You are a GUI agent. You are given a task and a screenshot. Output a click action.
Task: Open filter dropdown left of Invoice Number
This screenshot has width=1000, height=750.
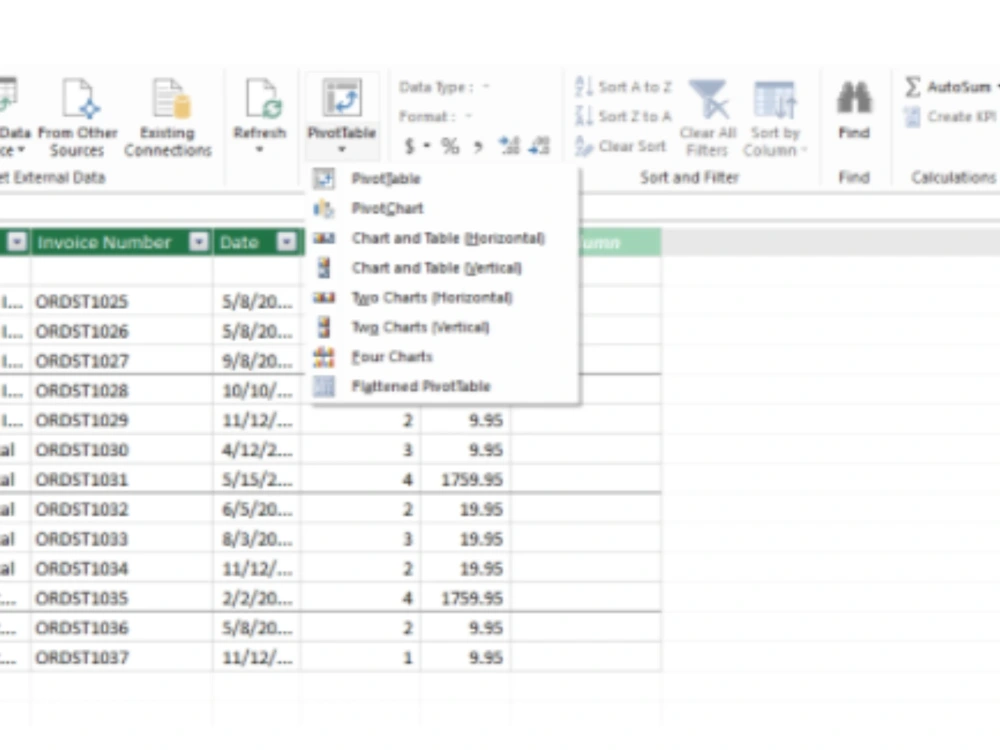17,242
